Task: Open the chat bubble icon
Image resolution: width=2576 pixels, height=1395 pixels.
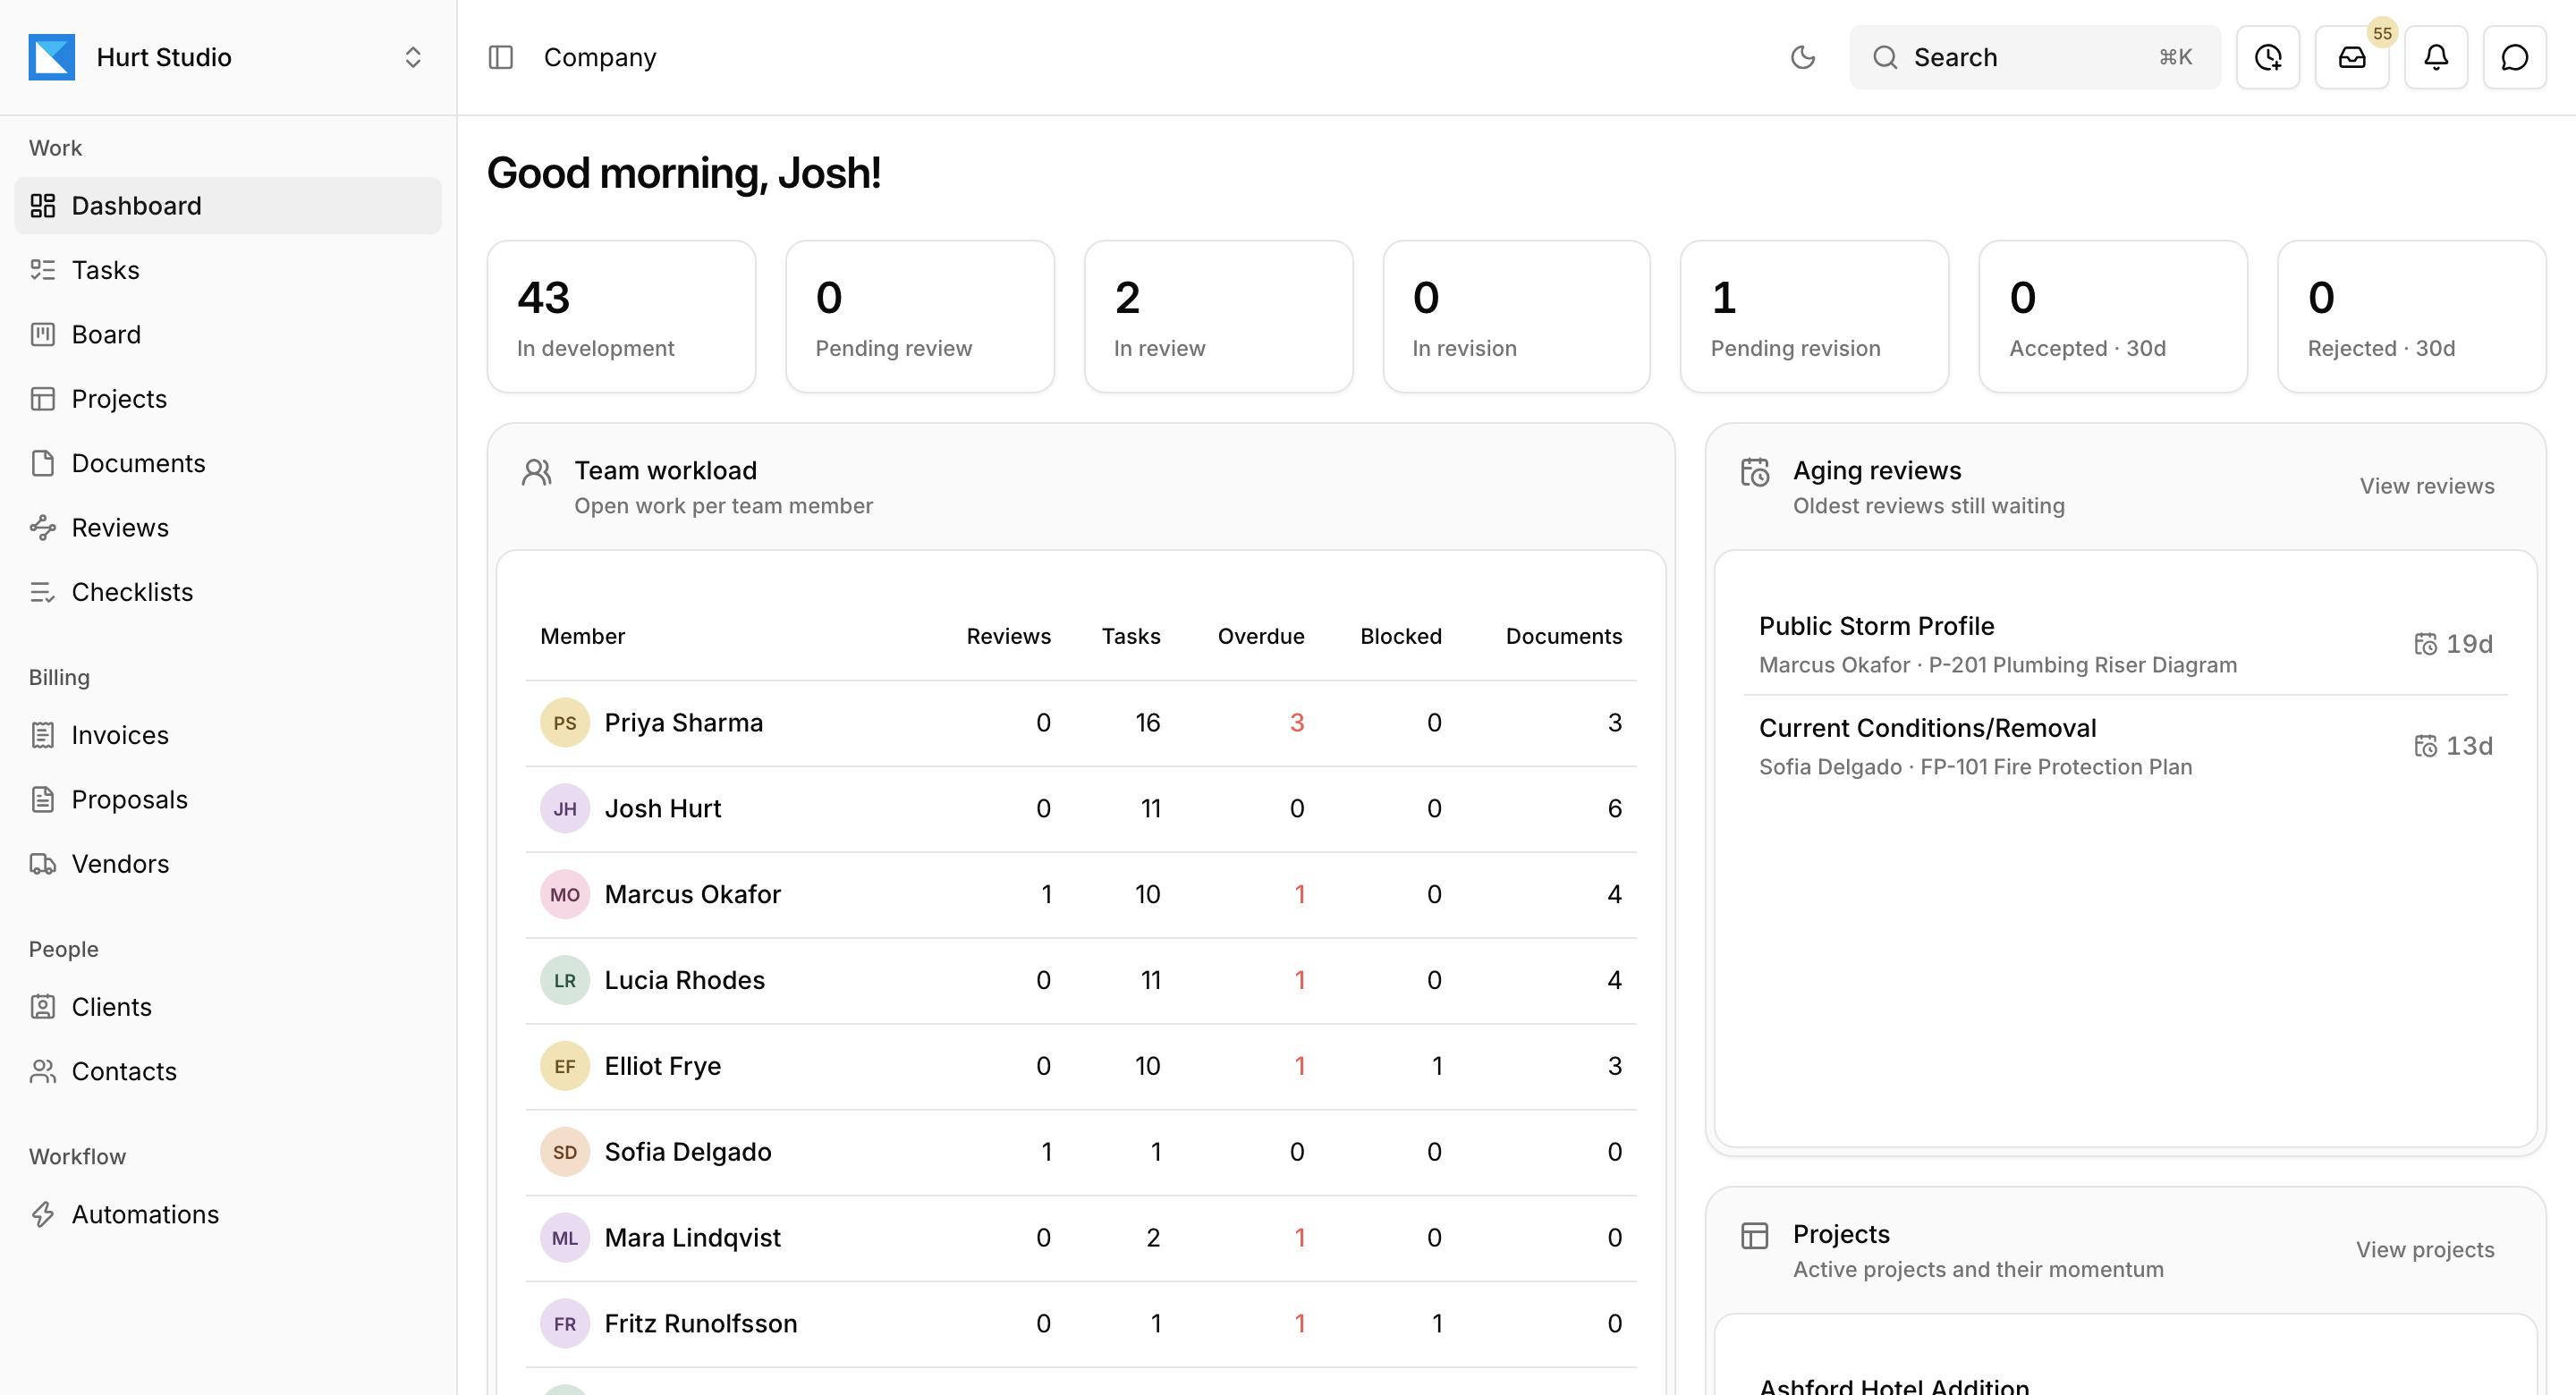Action: [2514, 57]
